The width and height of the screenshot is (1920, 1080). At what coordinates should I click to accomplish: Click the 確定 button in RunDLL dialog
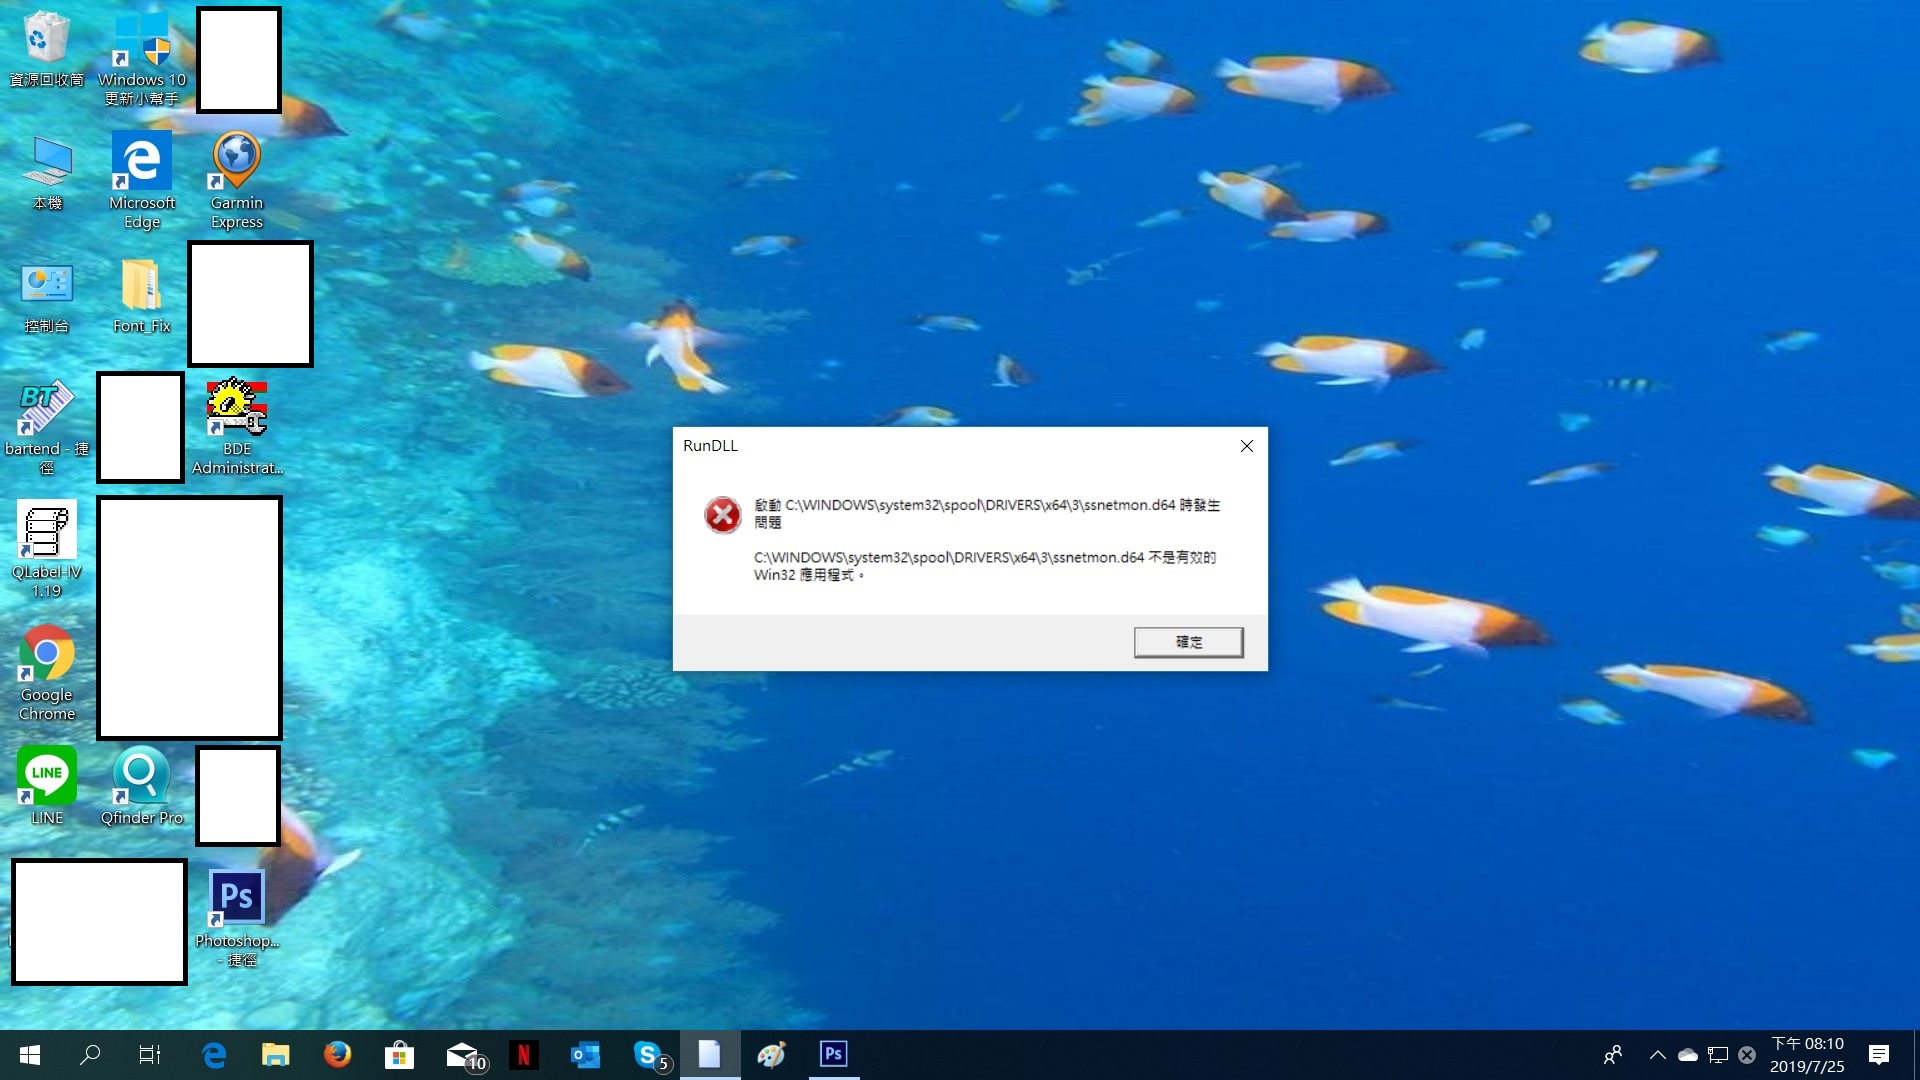[x=1188, y=642]
